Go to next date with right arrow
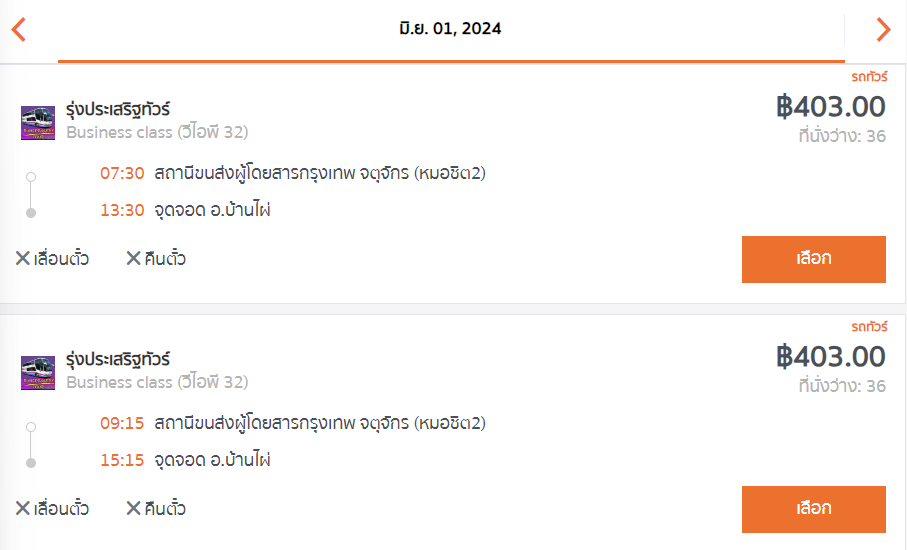Viewport: 907px width, 550px height. [883, 29]
